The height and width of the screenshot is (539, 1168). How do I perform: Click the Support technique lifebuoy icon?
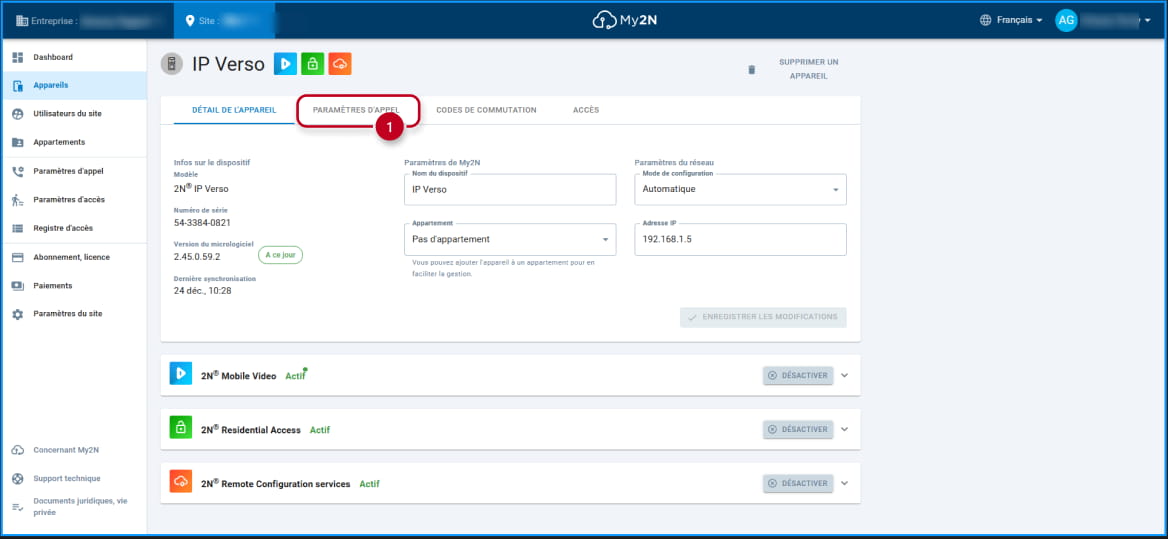(x=18, y=479)
